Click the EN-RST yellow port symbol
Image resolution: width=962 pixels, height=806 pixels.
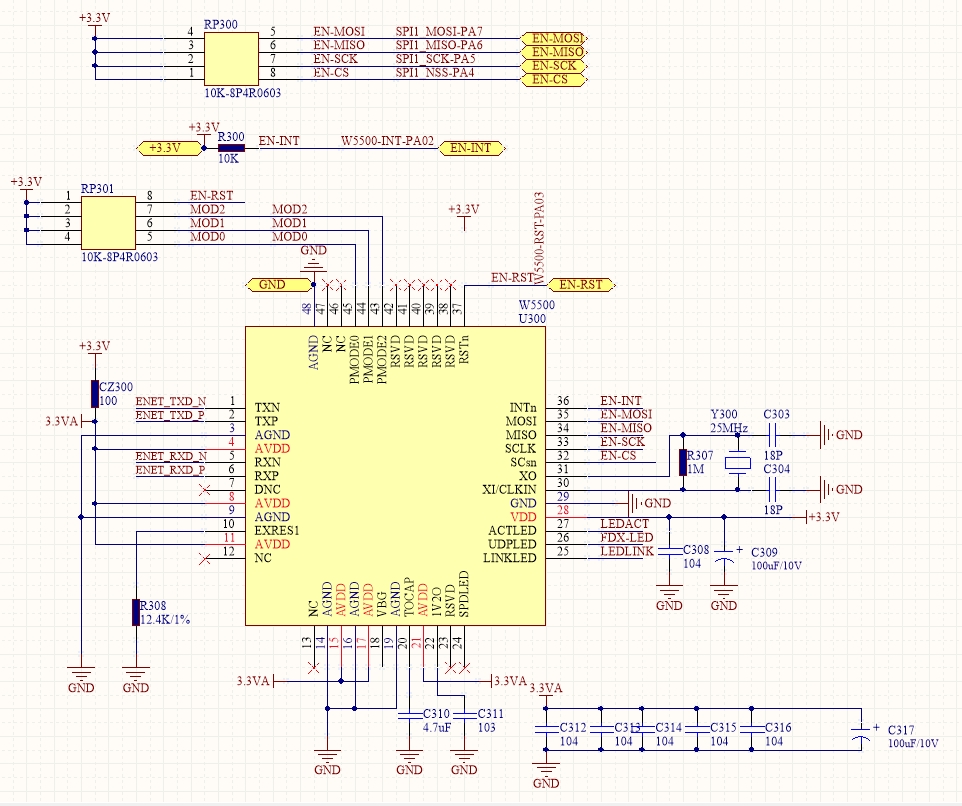click(580, 285)
